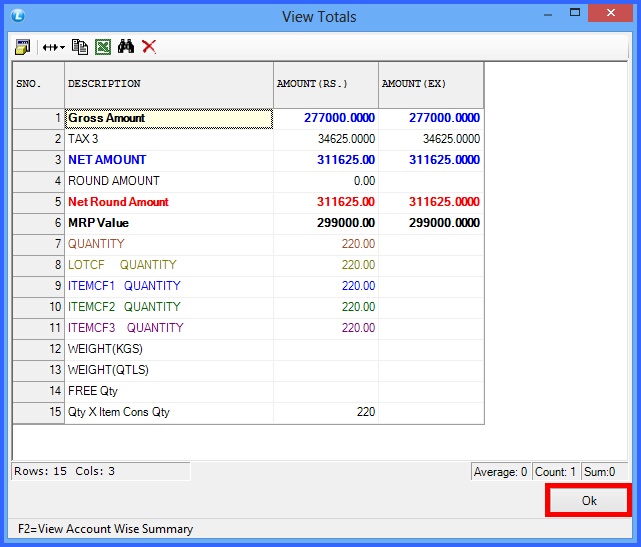This screenshot has width=641, height=547.
Task: Click the copy icon in toolbar
Action: click(80, 47)
